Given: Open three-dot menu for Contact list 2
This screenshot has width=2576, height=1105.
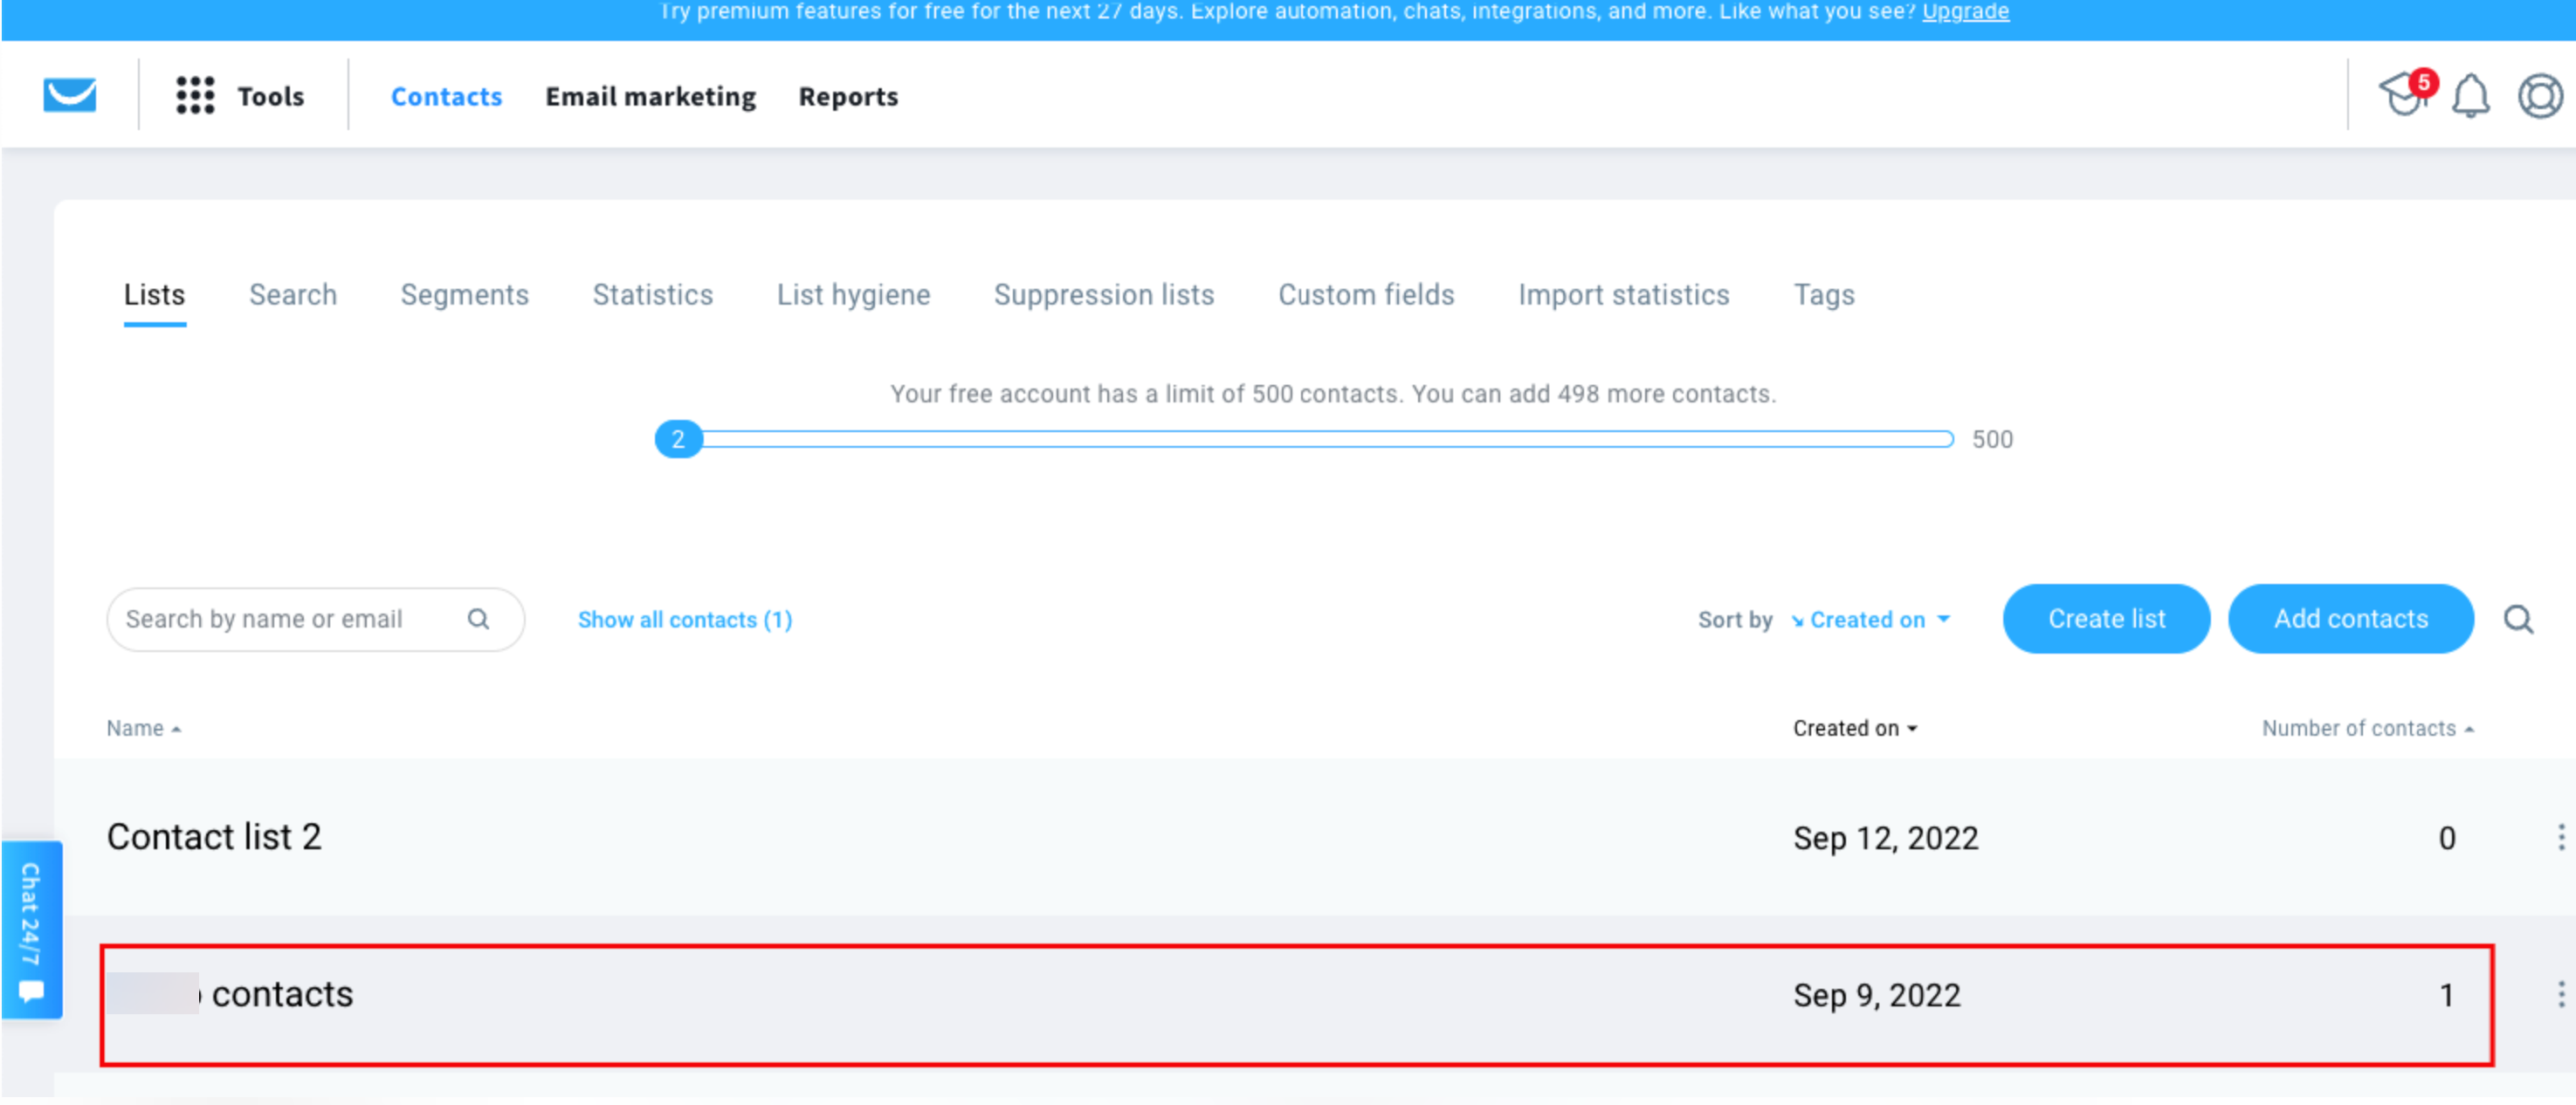Looking at the screenshot, I should point(2560,837).
